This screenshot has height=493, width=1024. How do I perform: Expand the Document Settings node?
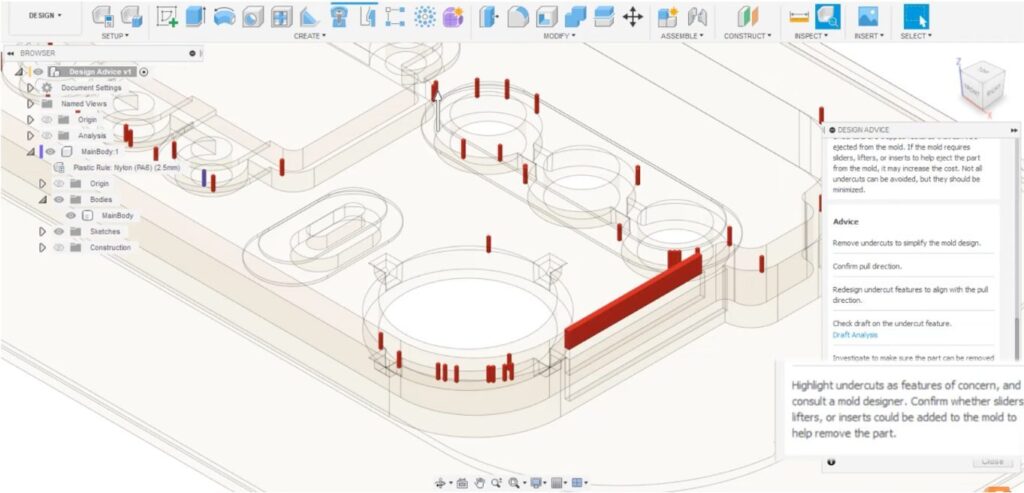[x=30, y=87]
